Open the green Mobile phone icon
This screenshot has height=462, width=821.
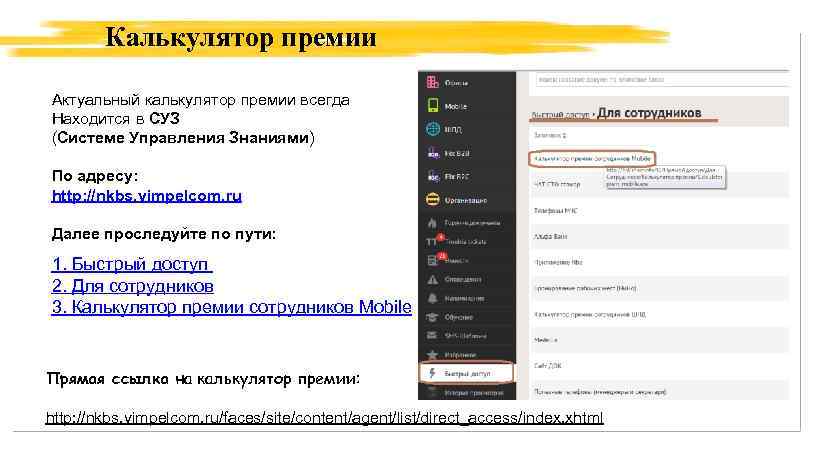coord(432,106)
